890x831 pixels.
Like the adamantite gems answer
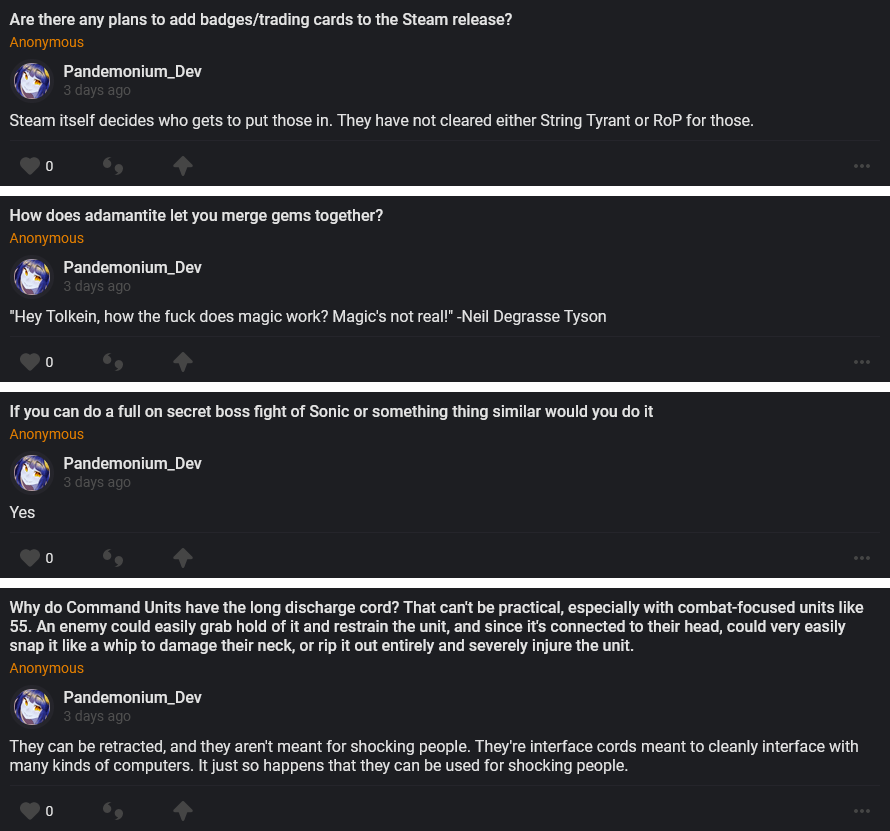pos(30,362)
